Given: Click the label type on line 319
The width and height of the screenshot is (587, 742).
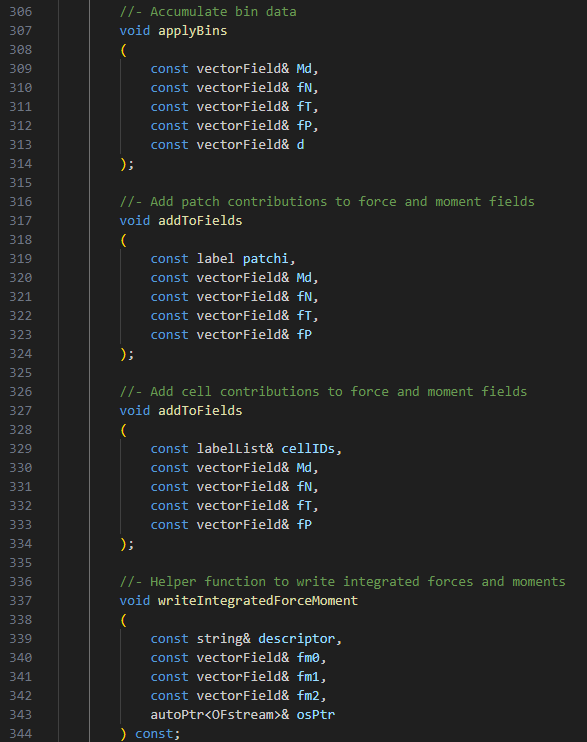Looking at the screenshot, I should (x=215, y=258).
